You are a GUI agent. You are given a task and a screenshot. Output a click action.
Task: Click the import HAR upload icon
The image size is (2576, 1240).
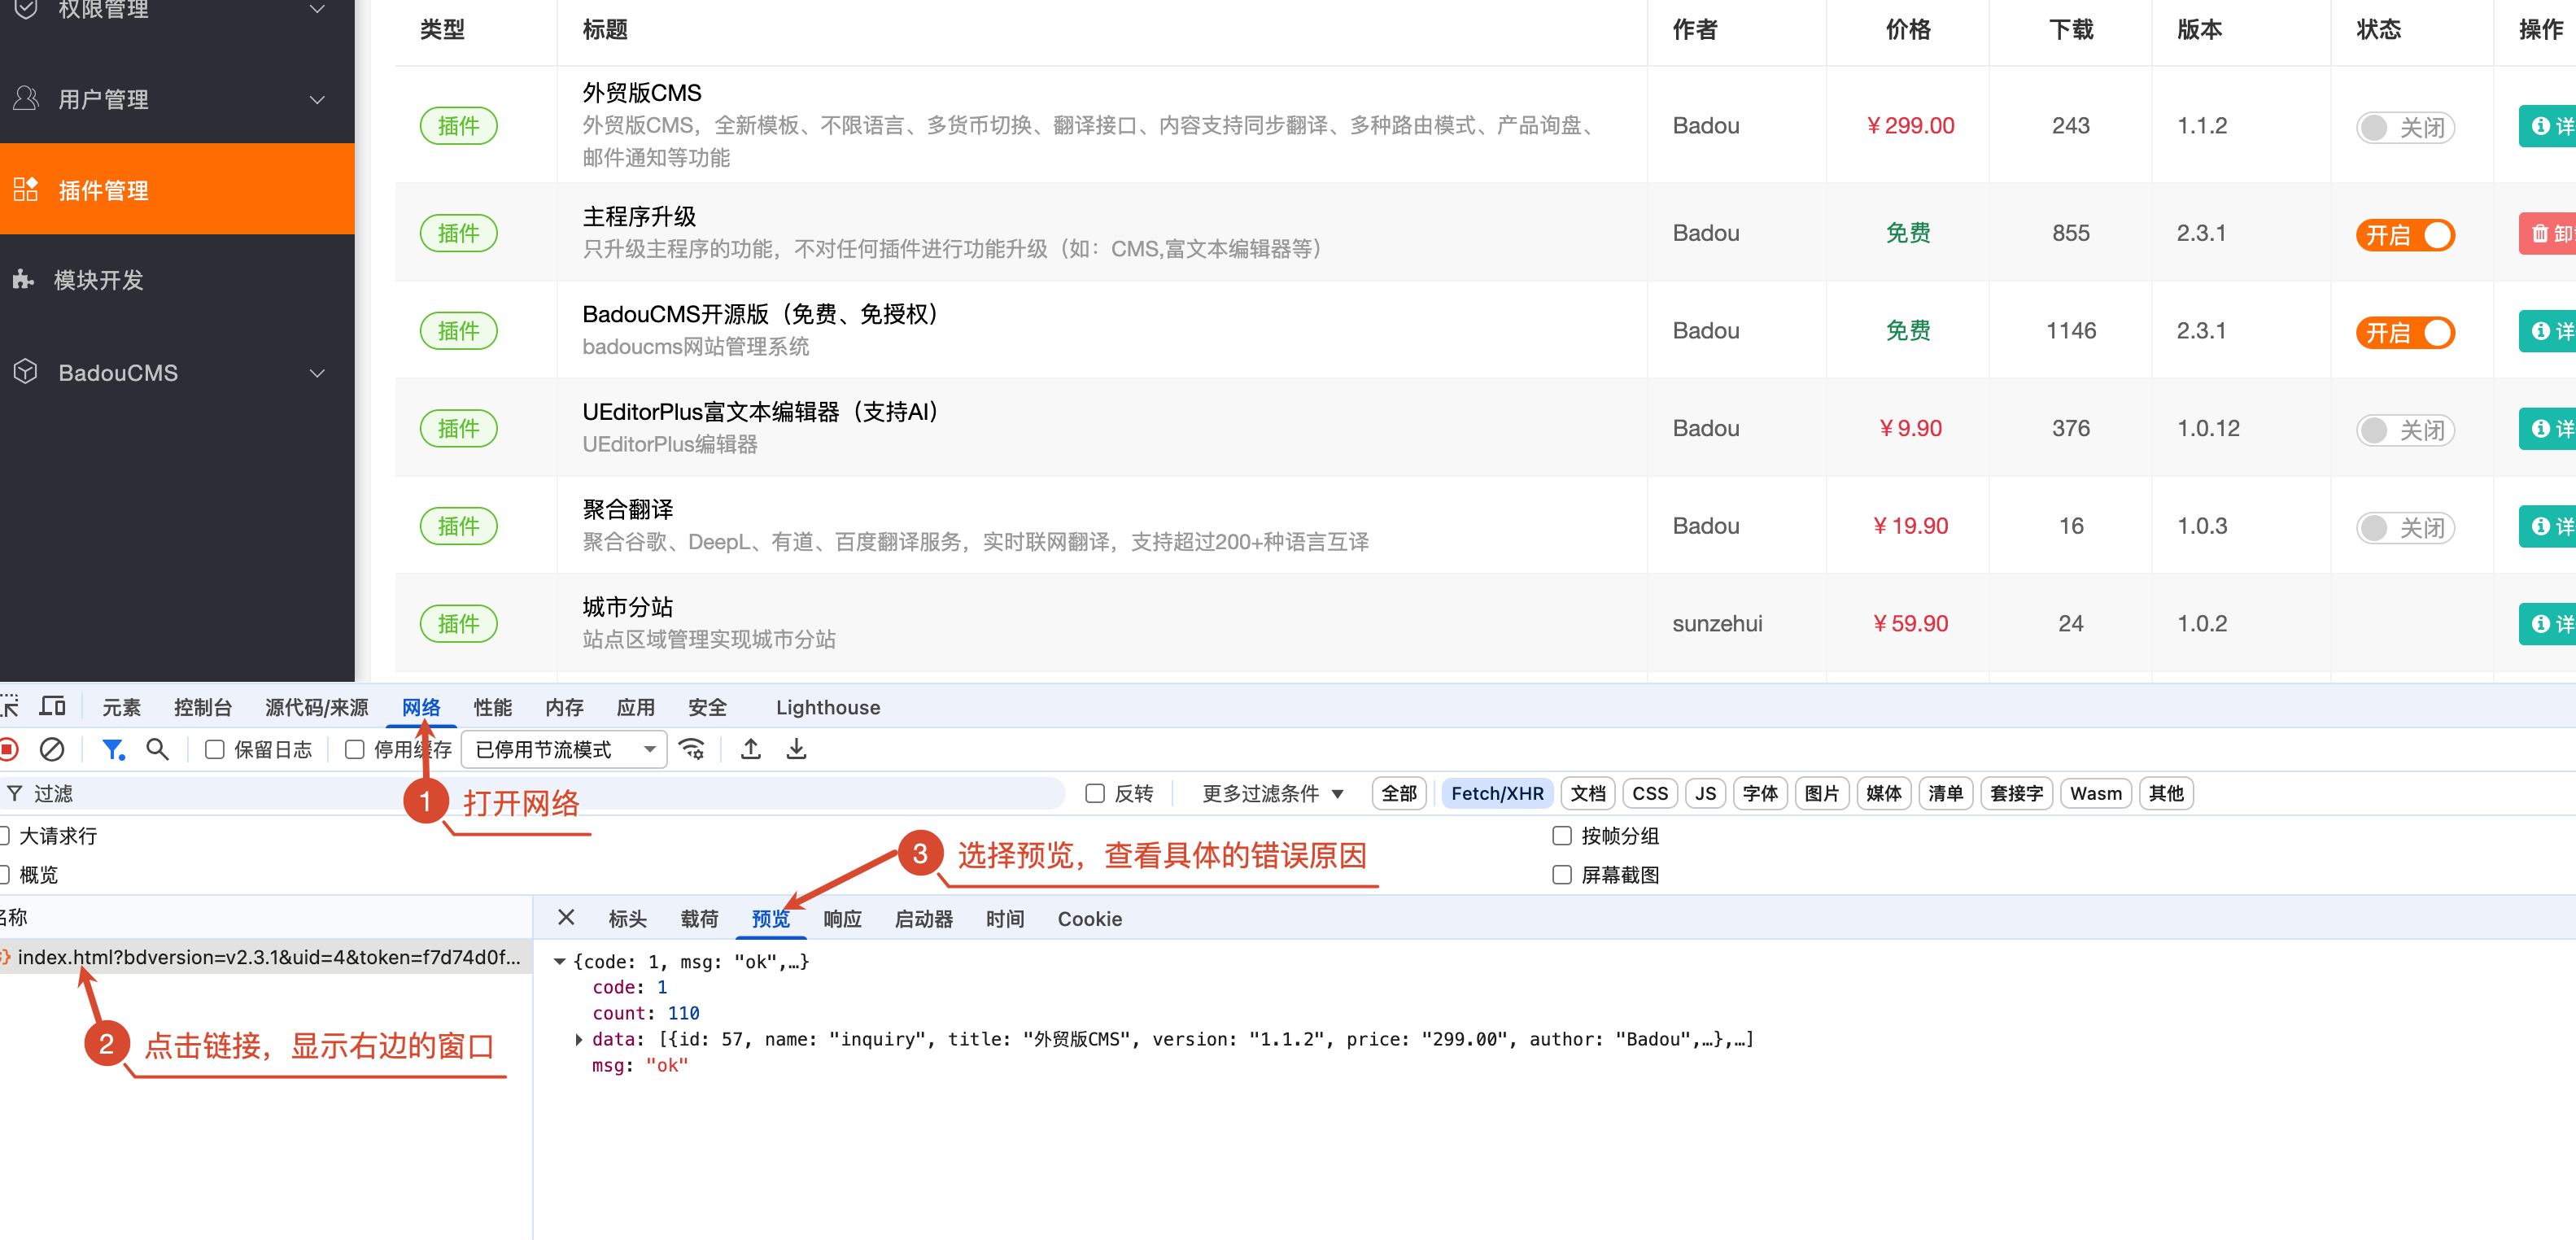pyautogui.click(x=751, y=749)
